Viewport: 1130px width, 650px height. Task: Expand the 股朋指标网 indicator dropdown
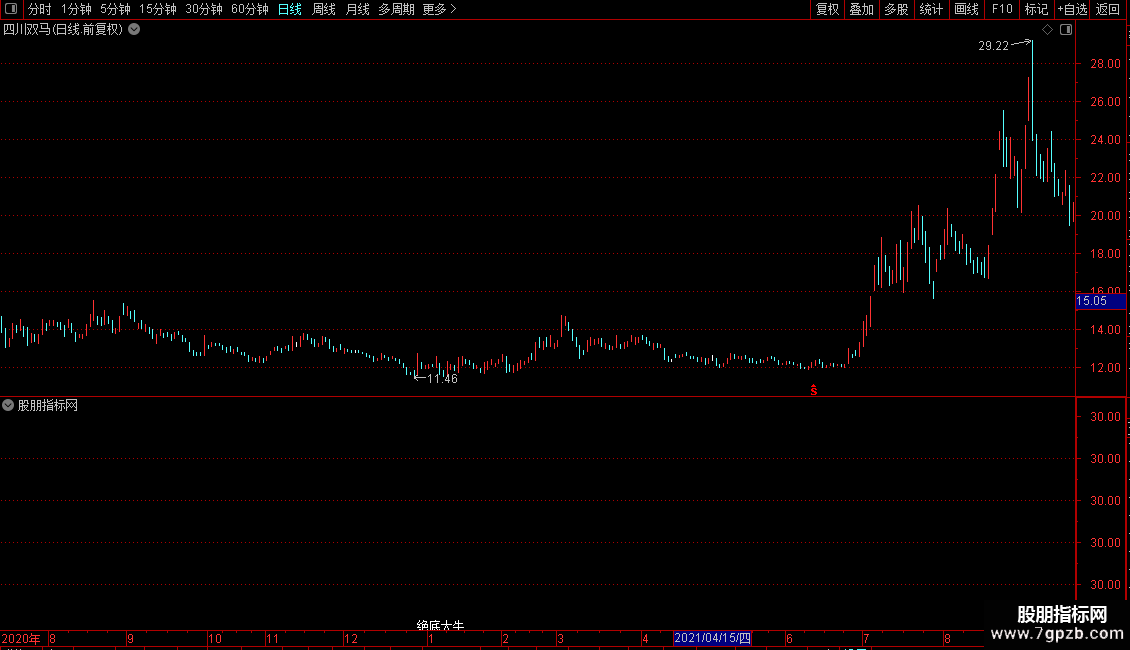click(x=8, y=406)
